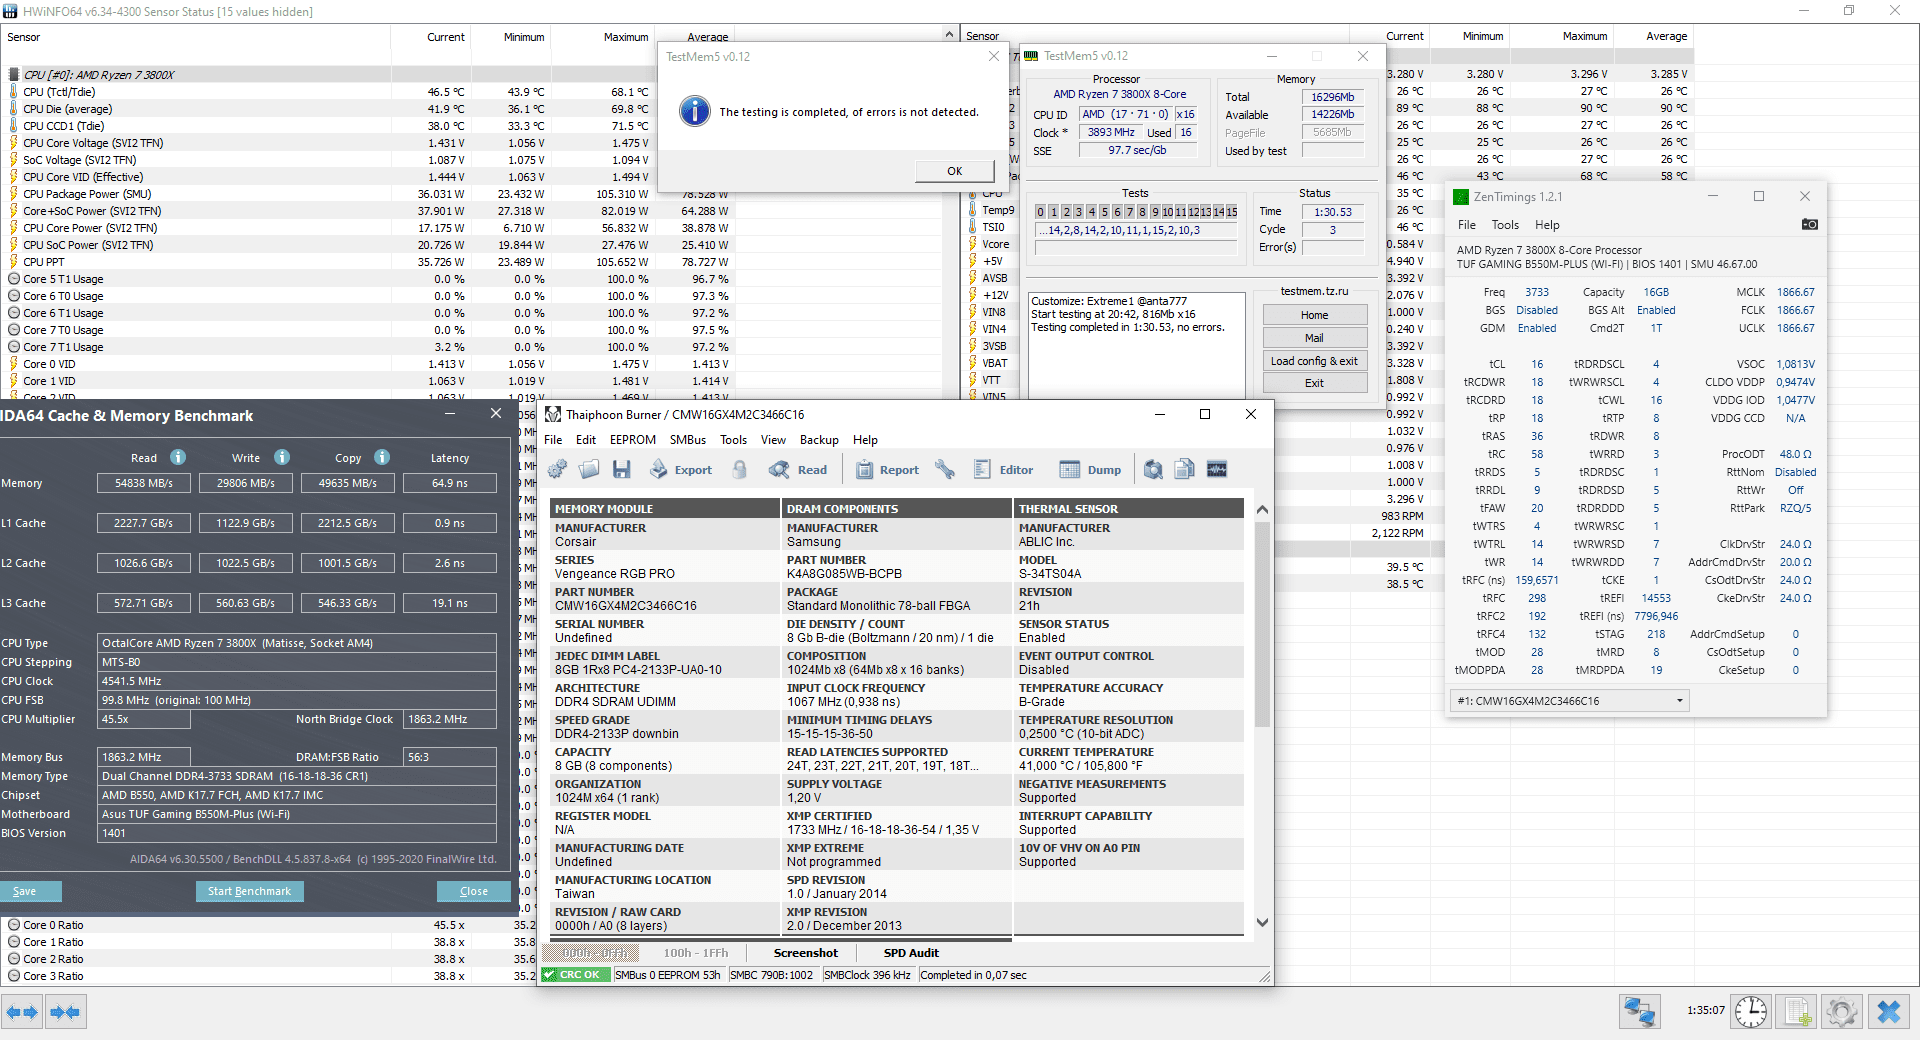The height and width of the screenshot is (1040, 1920).
Task: Click the Read info icon in AIDA64 benchmark
Action: tap(178, 457)
